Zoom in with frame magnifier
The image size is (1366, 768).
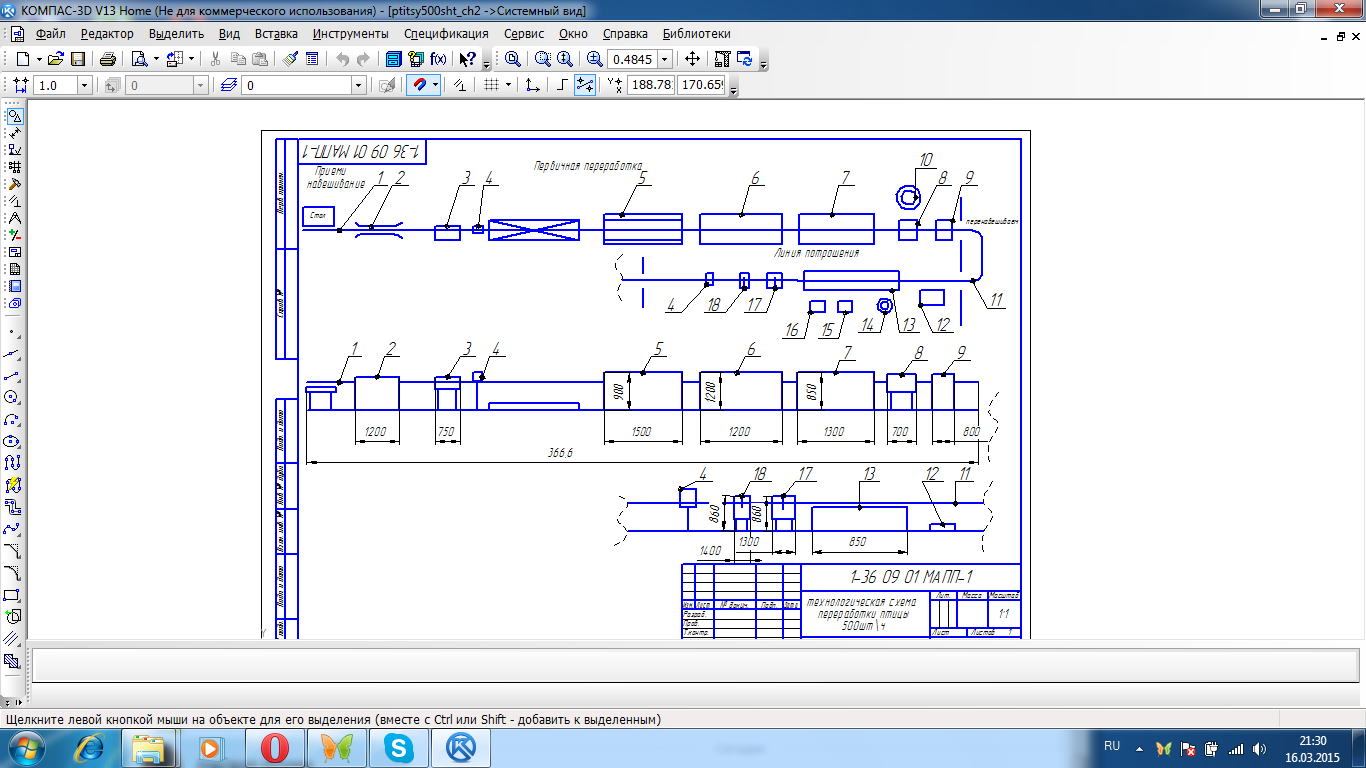point(541,59)
